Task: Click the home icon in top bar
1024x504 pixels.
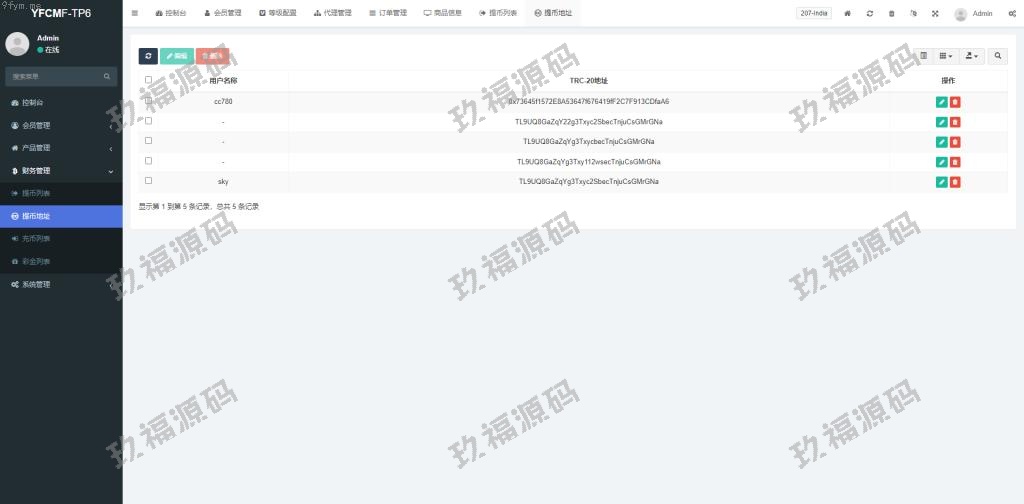Action: point(848,14)
